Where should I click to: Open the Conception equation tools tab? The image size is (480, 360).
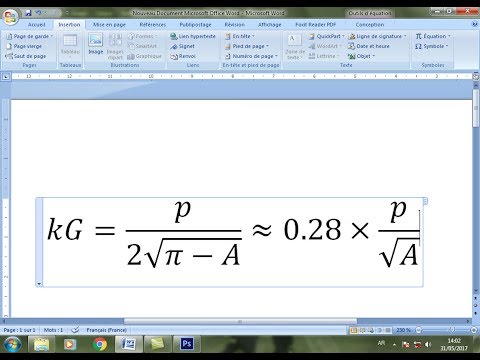click(x=370, y=24)
